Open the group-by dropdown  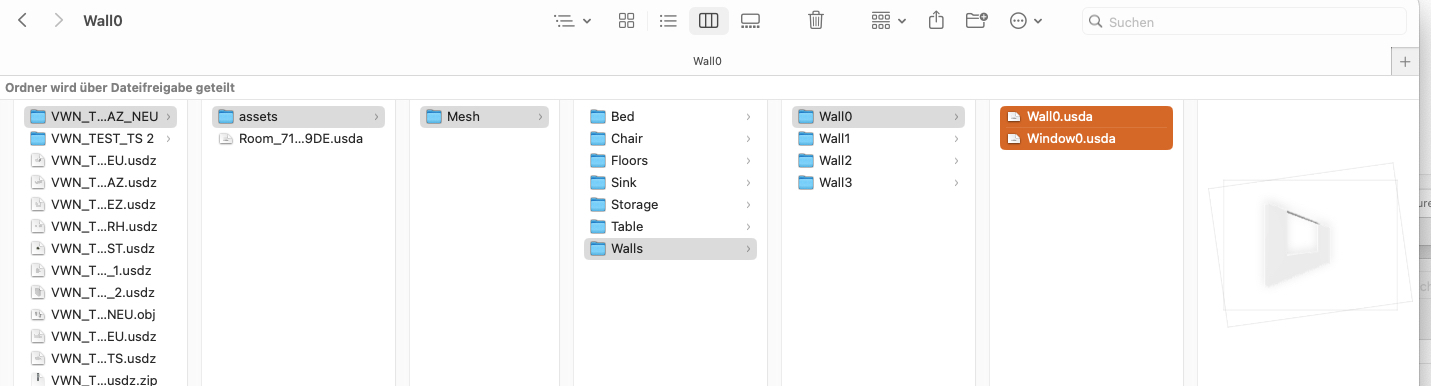click(888, 20)
